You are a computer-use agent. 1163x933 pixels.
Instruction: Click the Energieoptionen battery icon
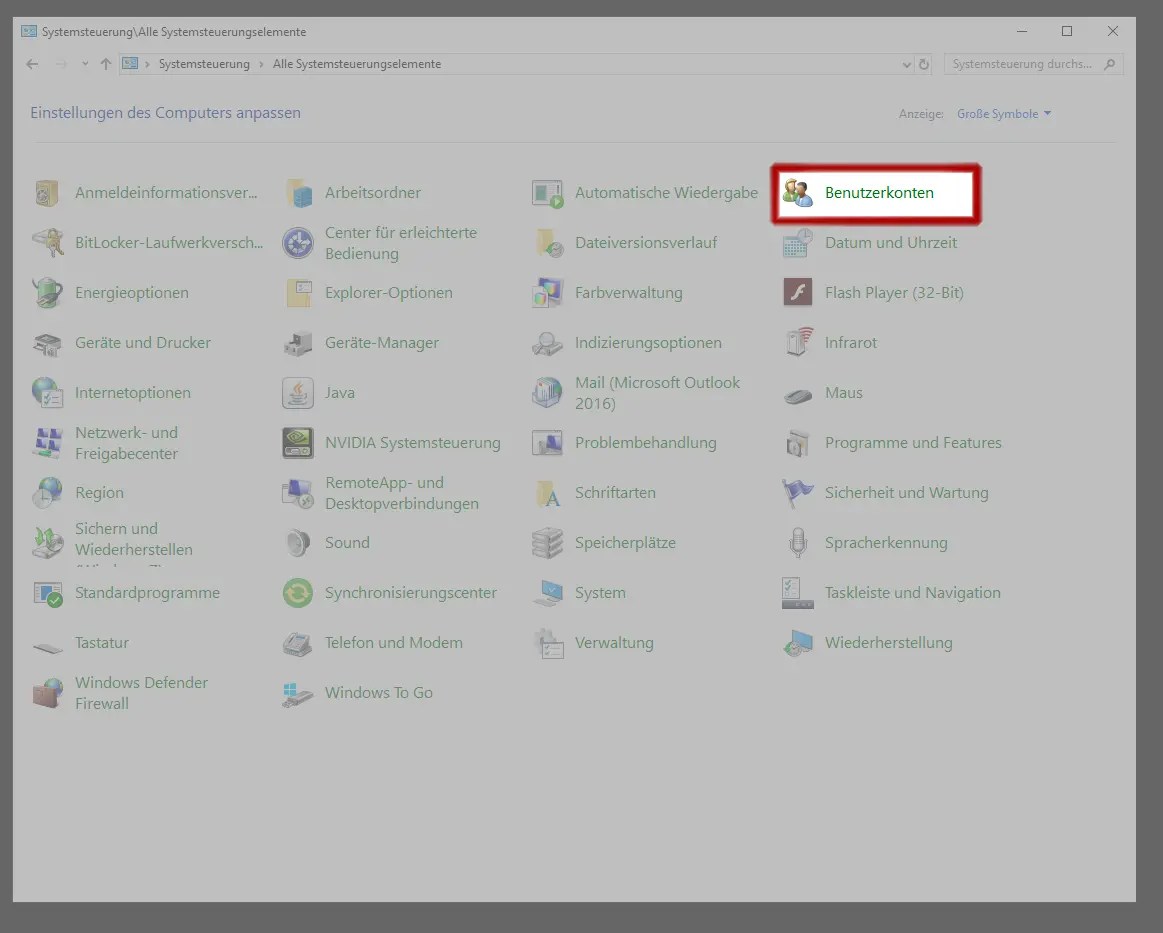(47, 292)
